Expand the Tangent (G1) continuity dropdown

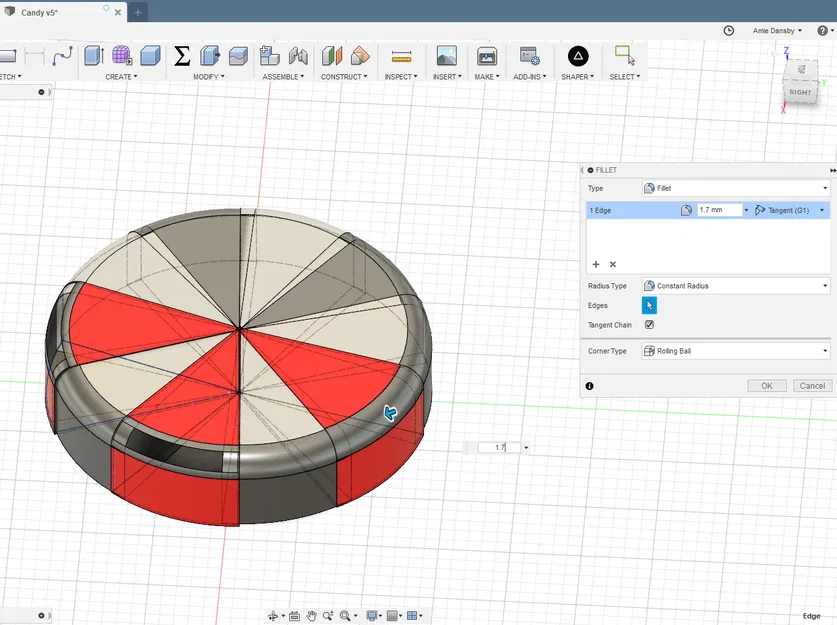point(822,210)
